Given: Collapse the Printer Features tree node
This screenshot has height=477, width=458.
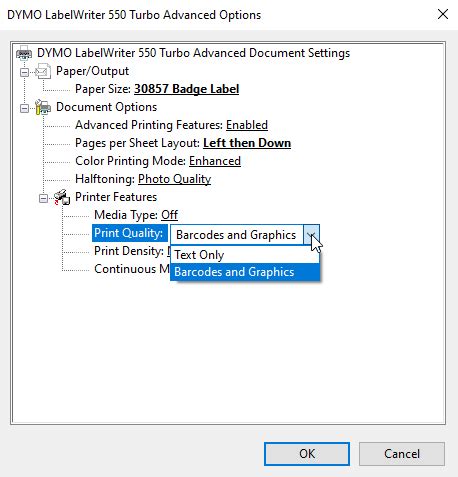Looking at the screenshot, I should (x=43, y=198).
